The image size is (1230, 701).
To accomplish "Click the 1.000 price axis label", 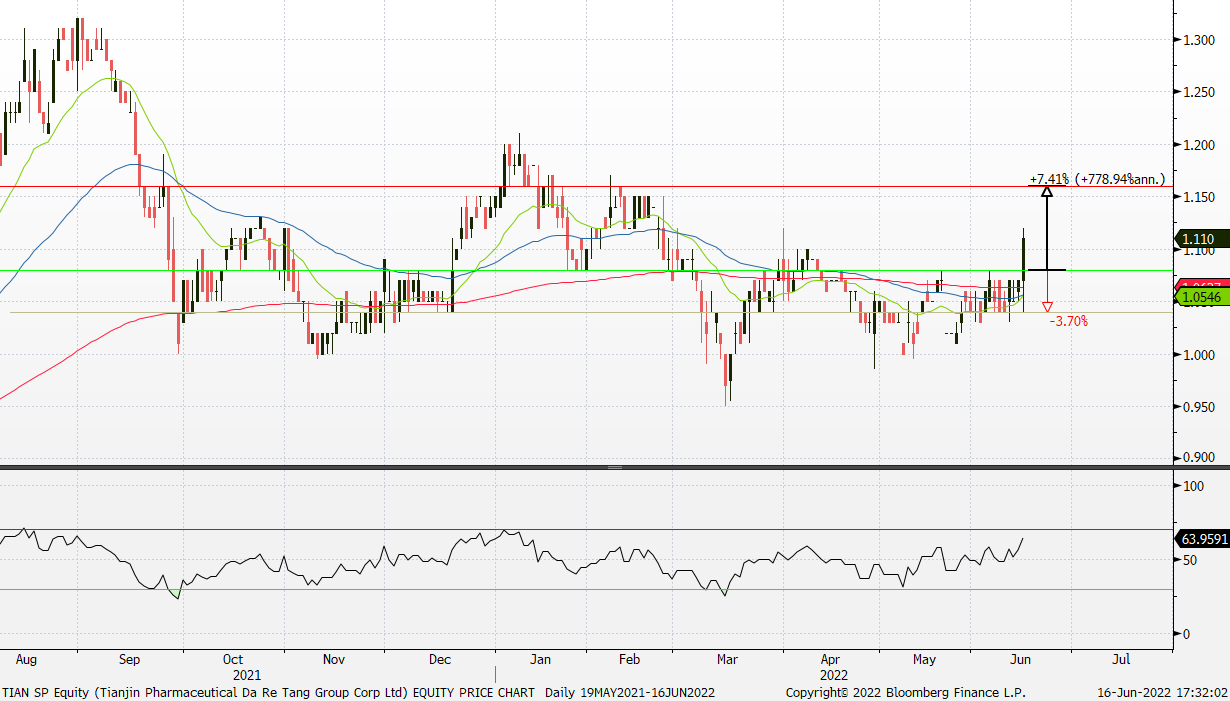I will [x=1198, y=355].
